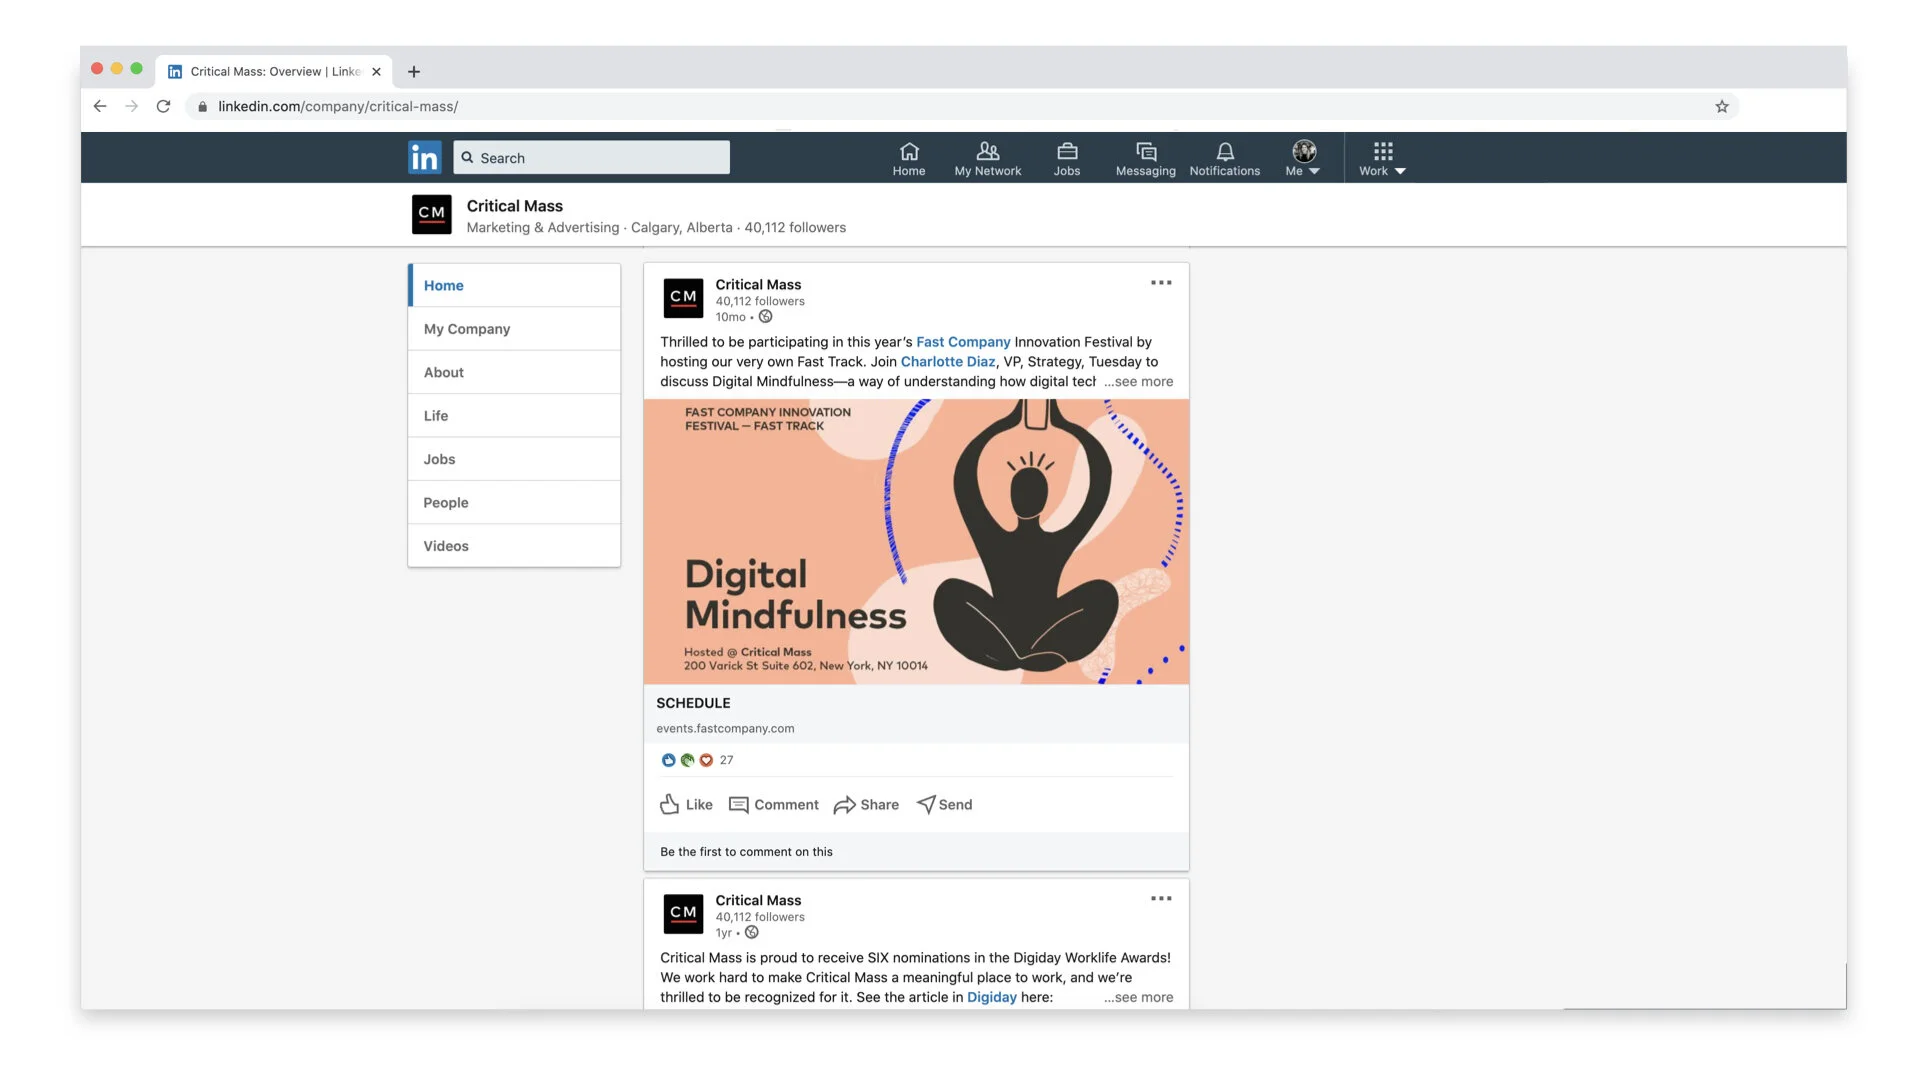This screenshot has width=1920, height=1080.
Task: Expand the Me profile dropdown
Action: [1302, 157]
